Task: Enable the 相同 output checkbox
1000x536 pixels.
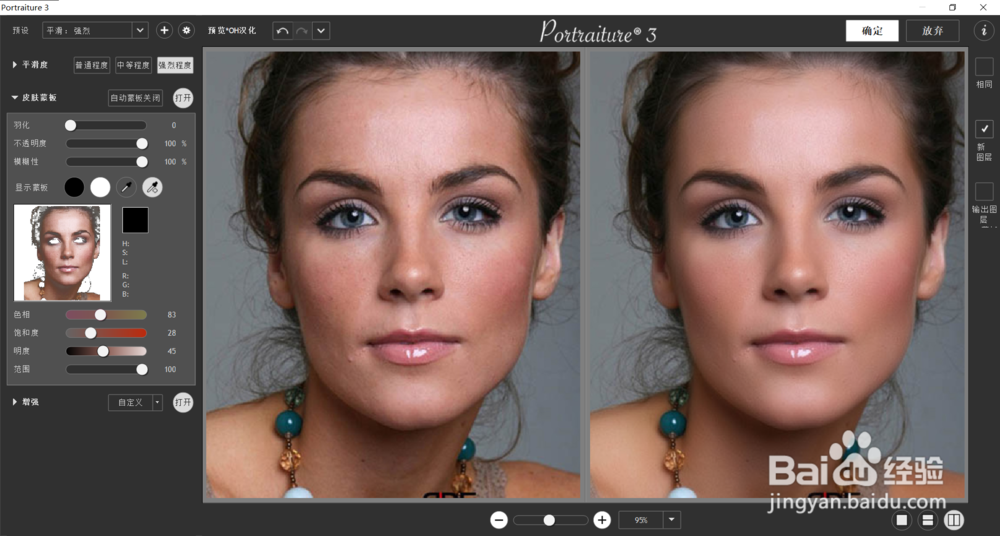Action: point(984,66)
